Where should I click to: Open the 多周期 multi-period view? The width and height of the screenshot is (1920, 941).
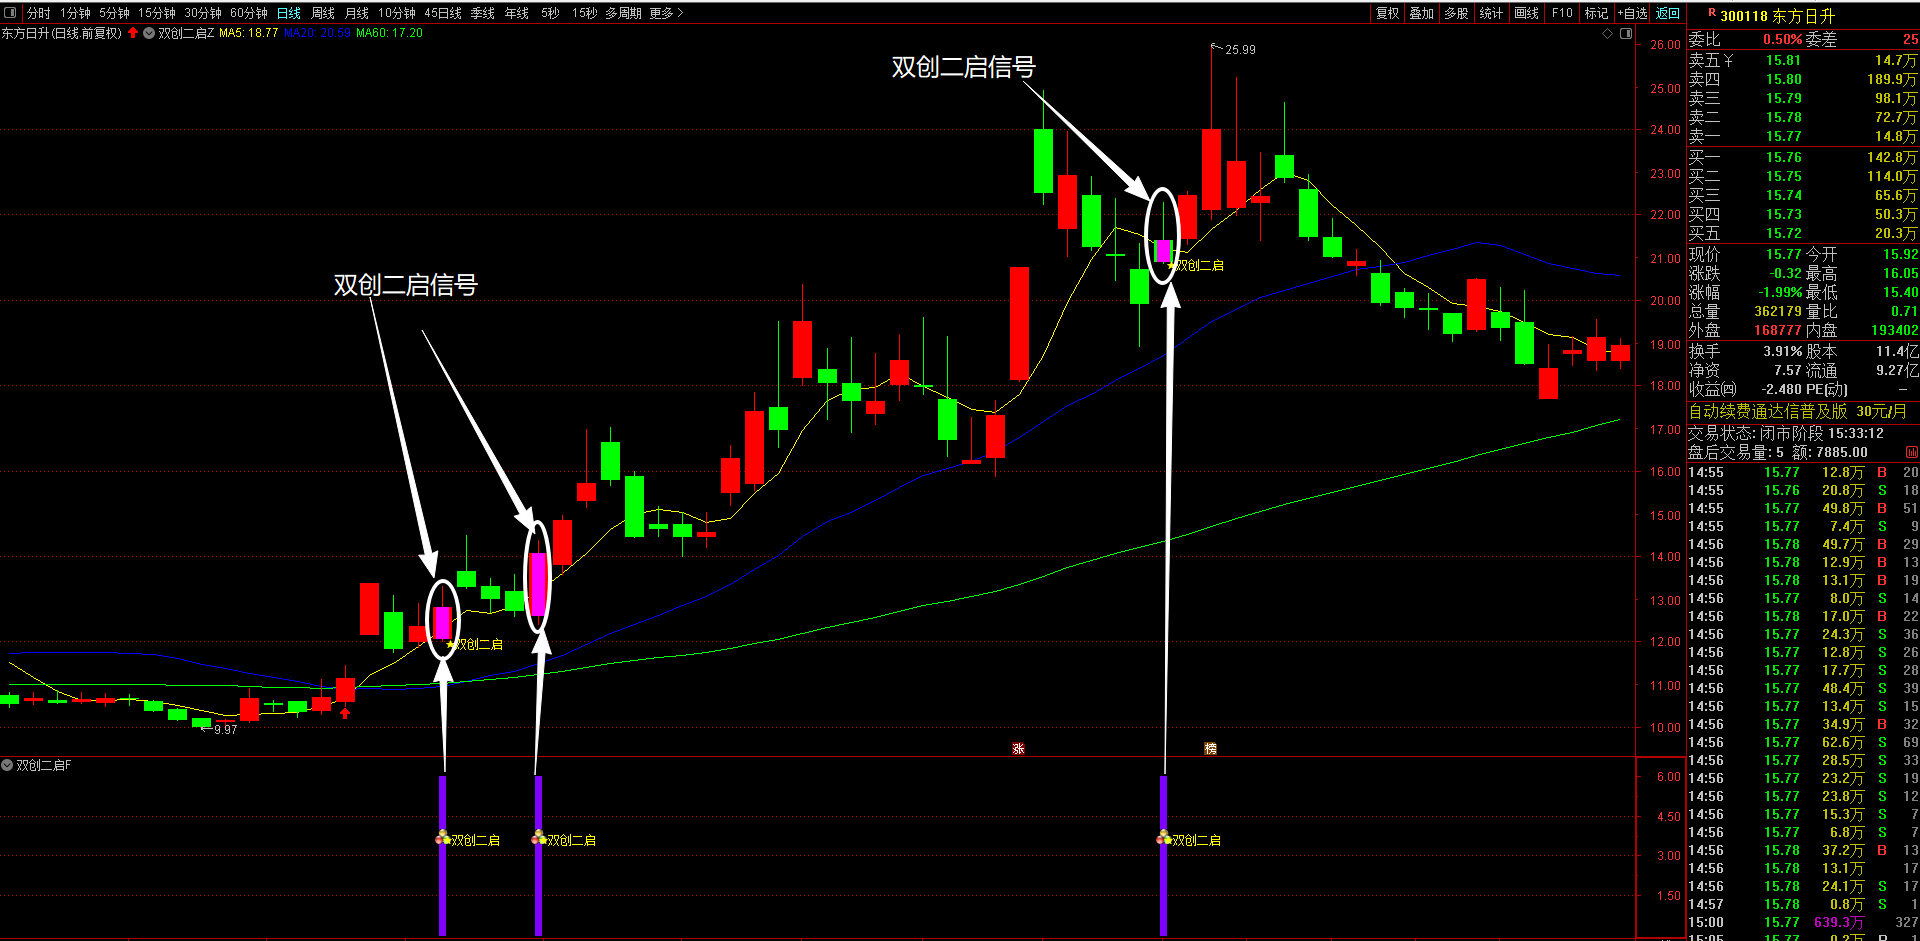click(623, 13)
